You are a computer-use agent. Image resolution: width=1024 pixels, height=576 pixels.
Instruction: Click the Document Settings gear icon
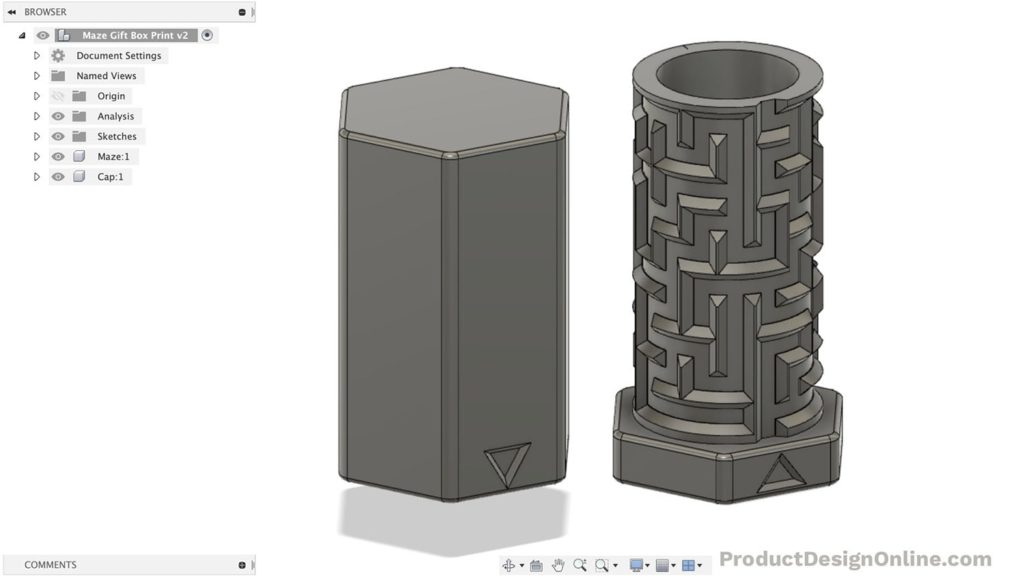[58, 56]
